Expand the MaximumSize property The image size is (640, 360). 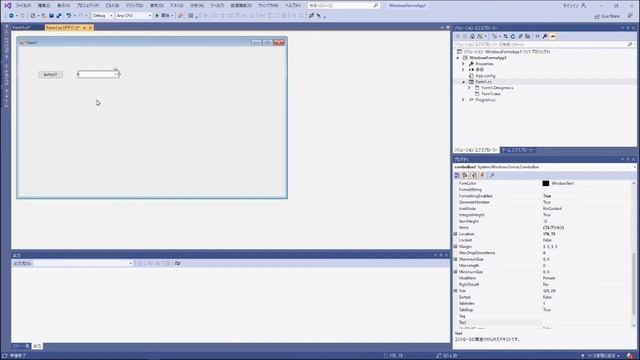(456, 259)
